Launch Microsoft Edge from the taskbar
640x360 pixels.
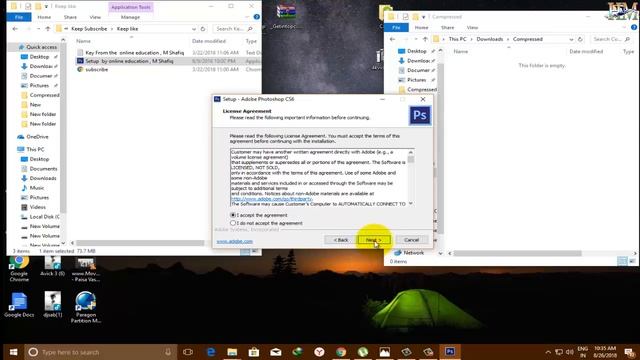click(x=211, y=352)
